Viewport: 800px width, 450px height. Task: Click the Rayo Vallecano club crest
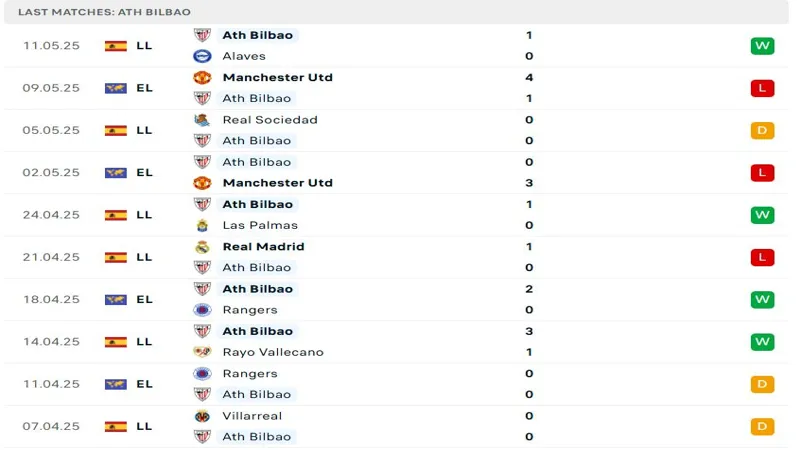pos(202,352)
